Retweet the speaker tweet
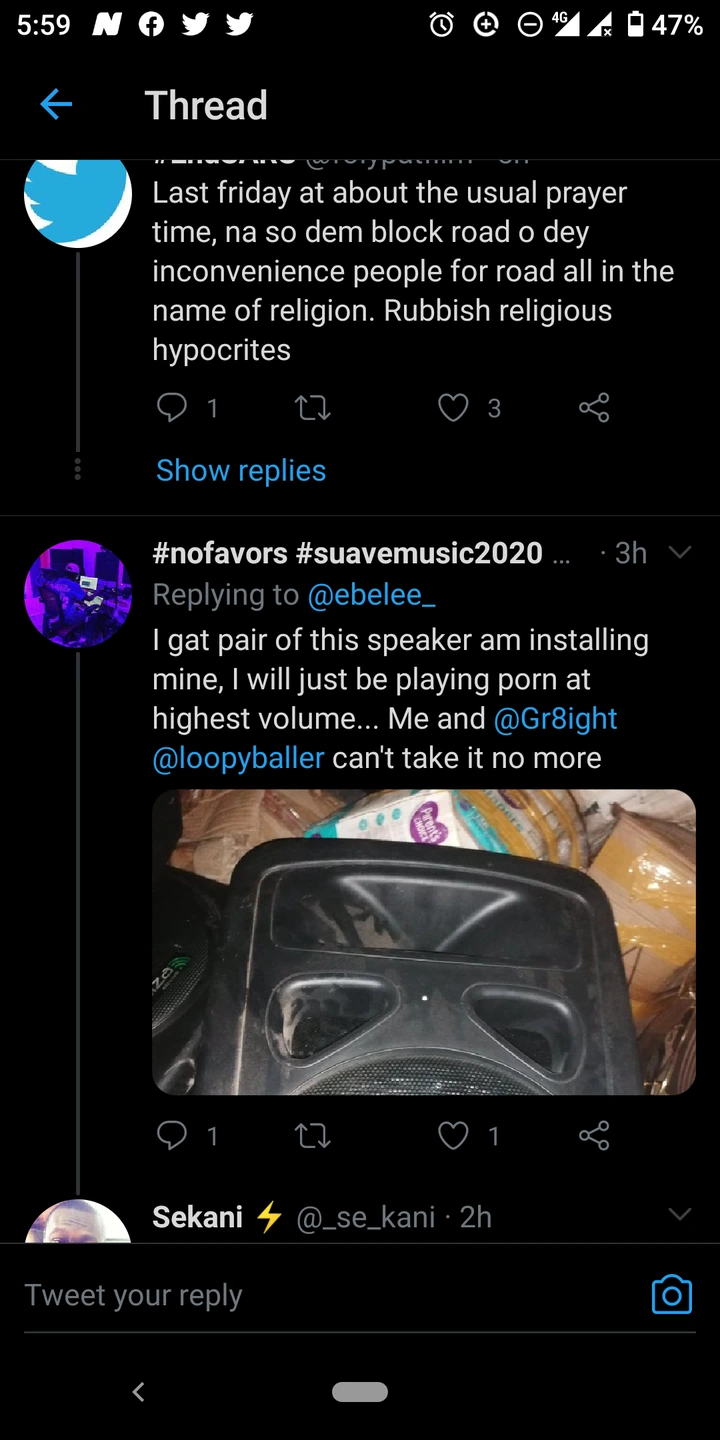 pos(313,1135)
